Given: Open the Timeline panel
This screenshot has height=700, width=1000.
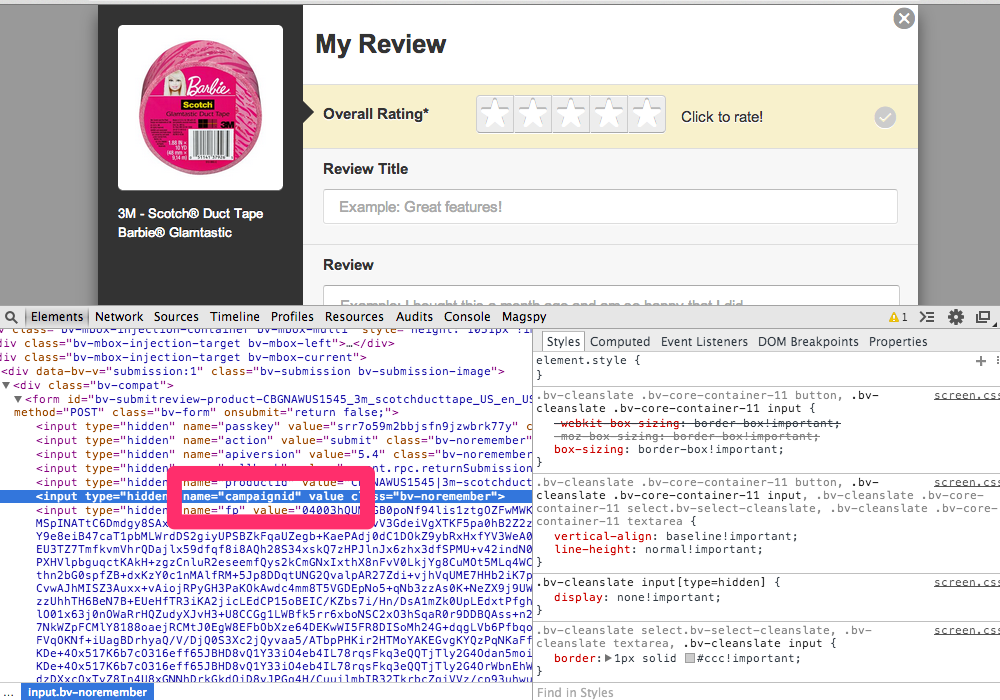Looking at the screenshot, I should 235,317.
